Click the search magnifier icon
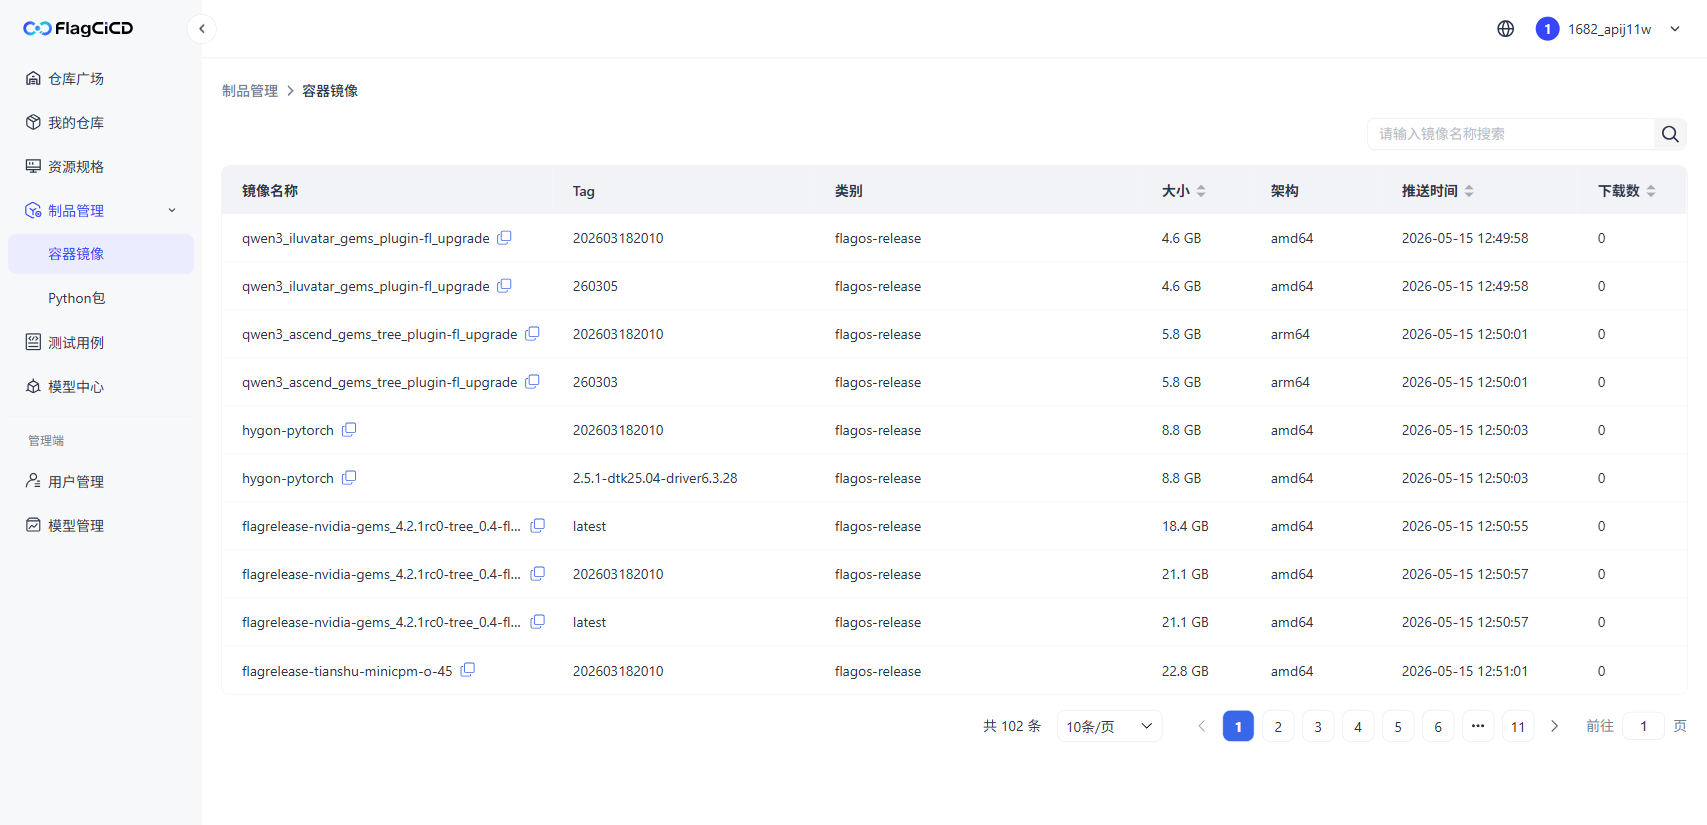This screenshot has height=825, width=1707. click(1670, 134)
